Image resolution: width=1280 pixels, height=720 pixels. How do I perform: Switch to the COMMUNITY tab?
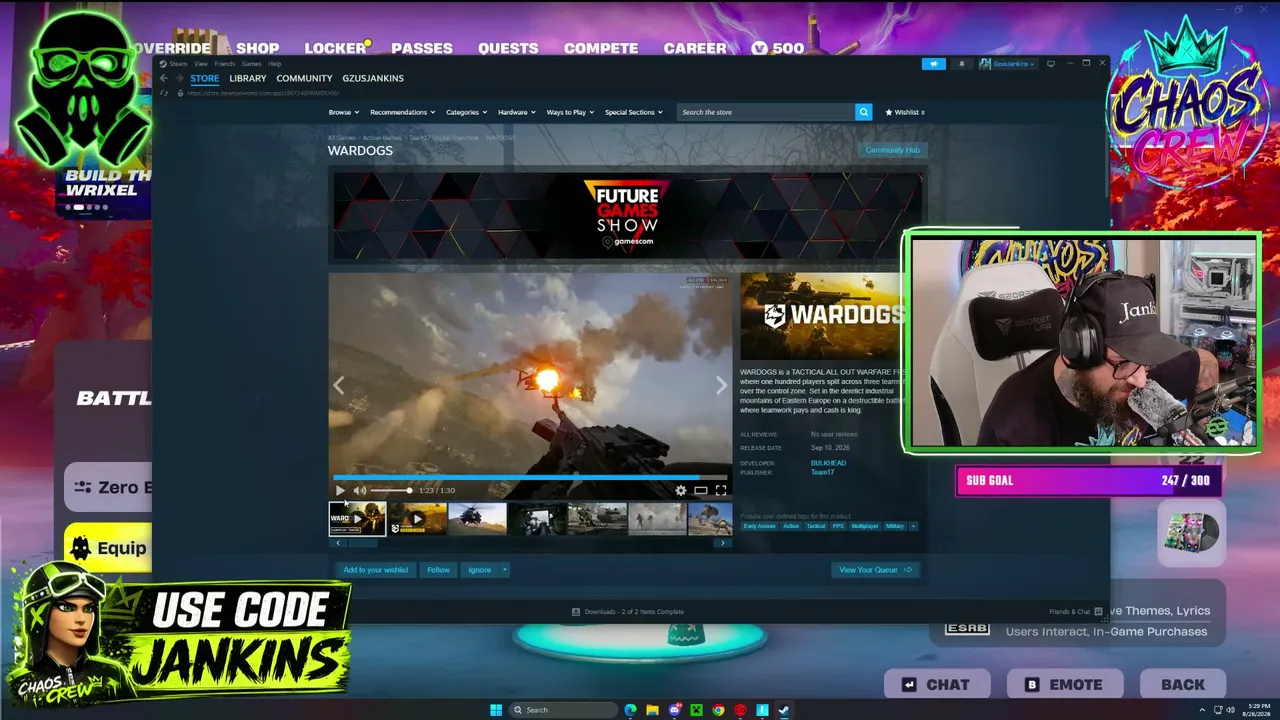304,78
